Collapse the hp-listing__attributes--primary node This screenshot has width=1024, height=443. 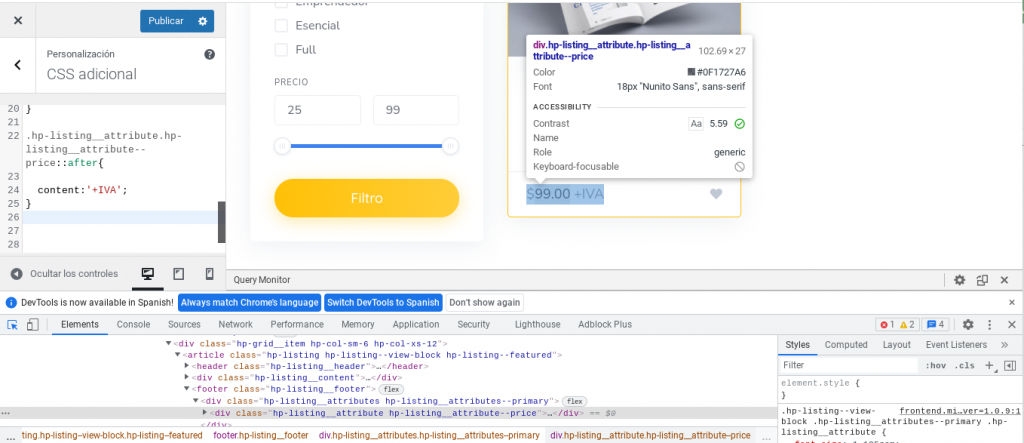[195, 401]
